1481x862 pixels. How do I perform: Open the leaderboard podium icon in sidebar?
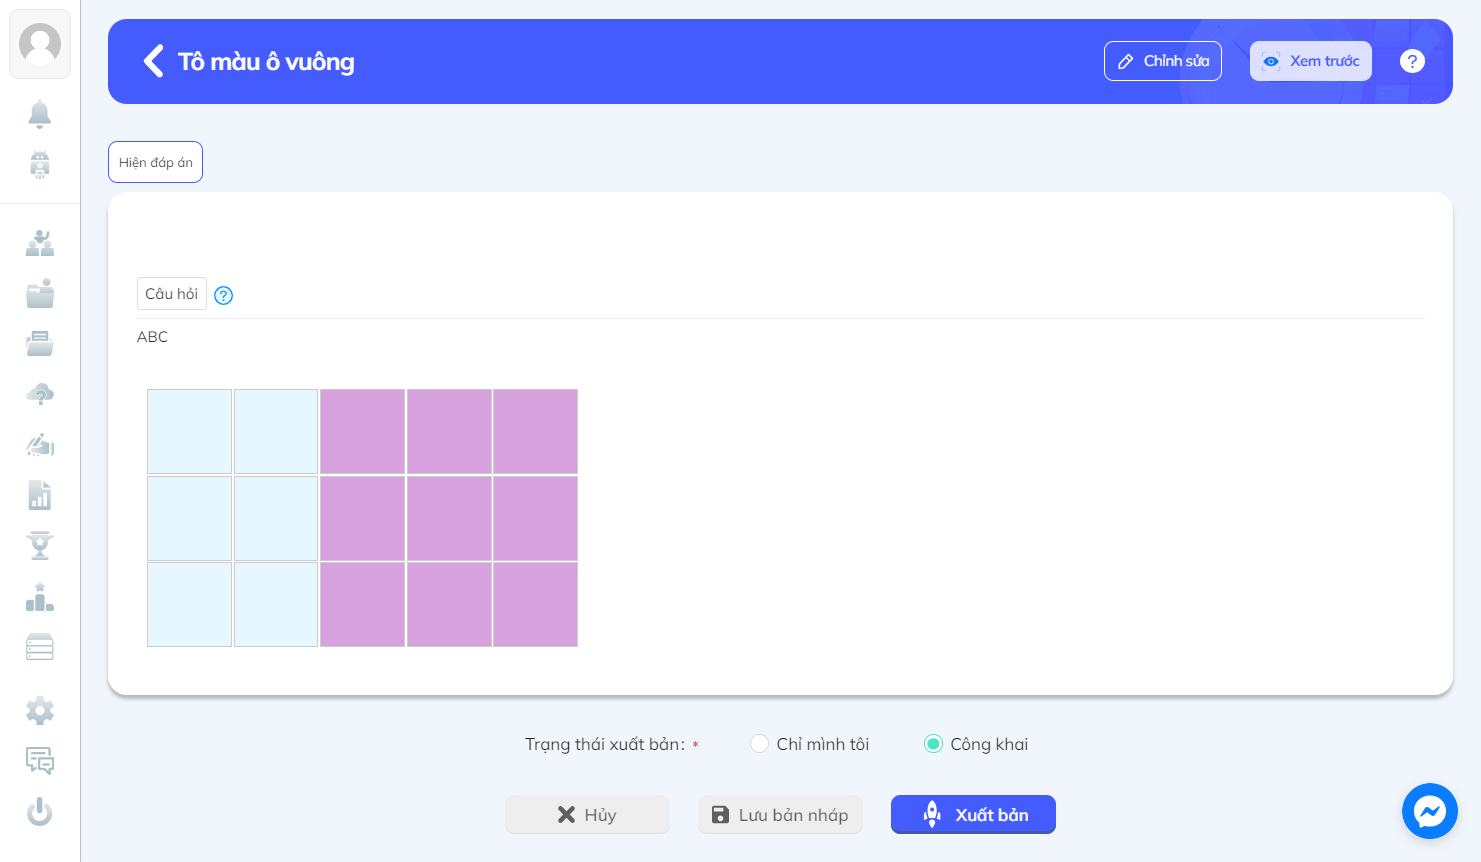(40, 597)
